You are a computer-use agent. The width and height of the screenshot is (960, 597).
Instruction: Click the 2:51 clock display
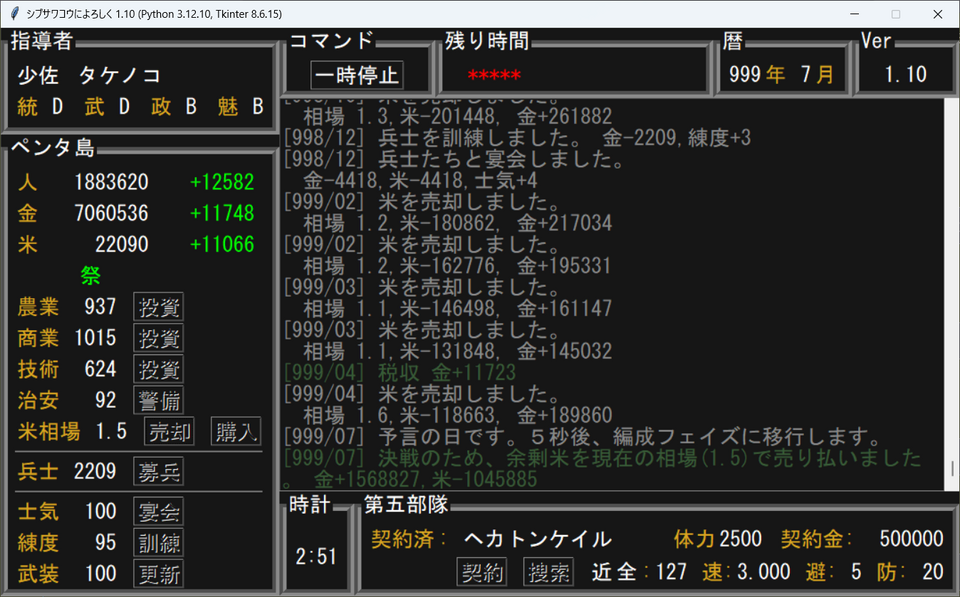pos(315,557)
